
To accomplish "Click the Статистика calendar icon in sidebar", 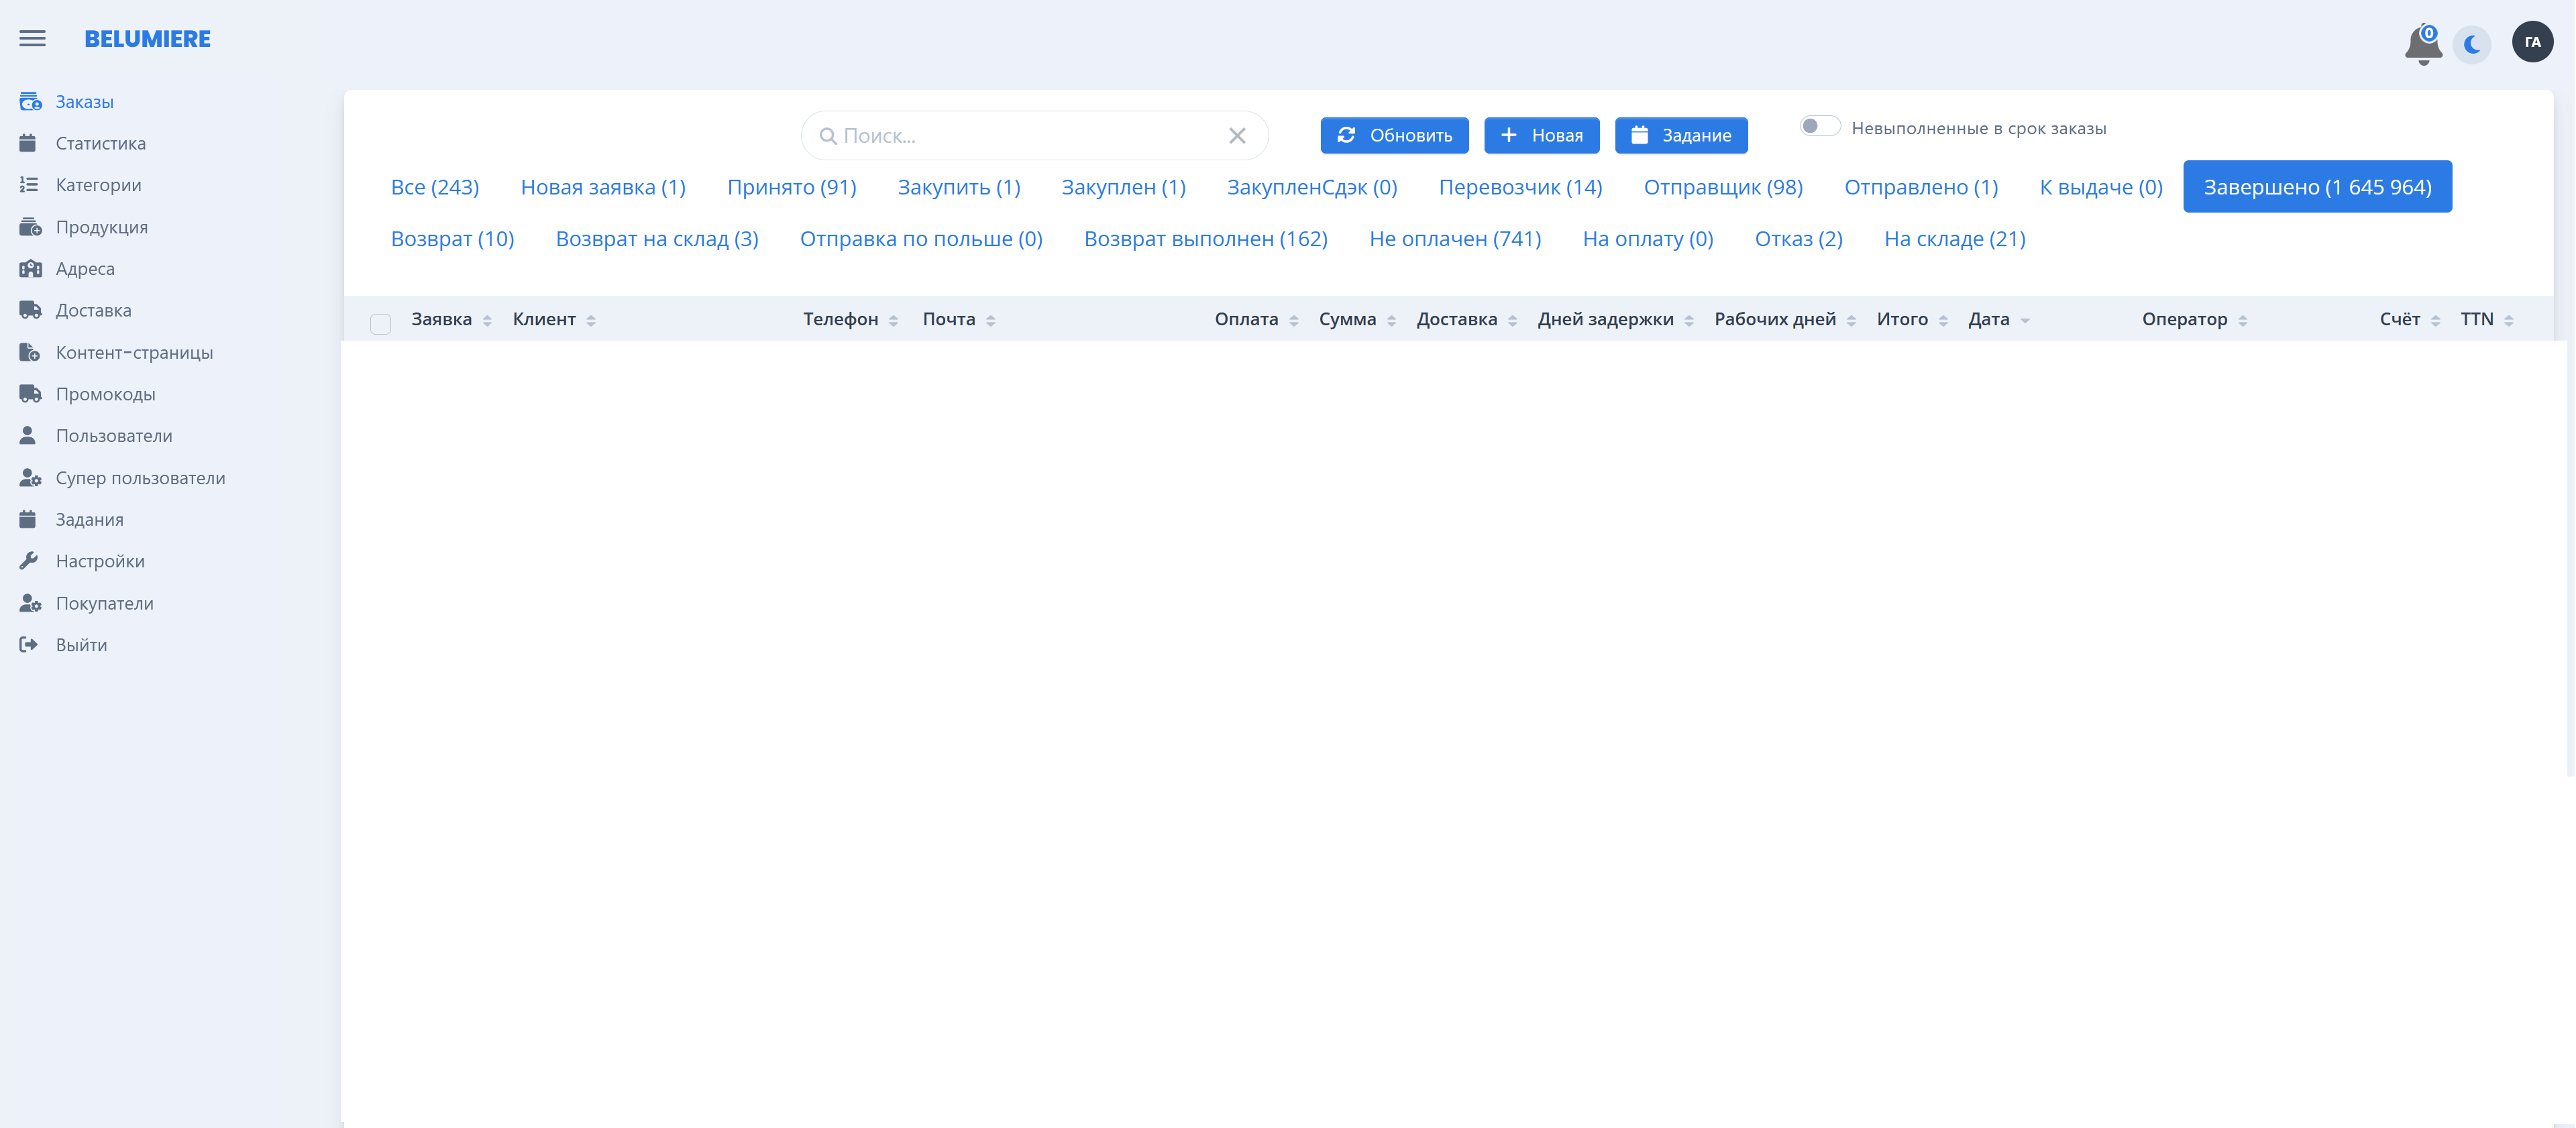I will pyautogui.click(x=28, y=143).
